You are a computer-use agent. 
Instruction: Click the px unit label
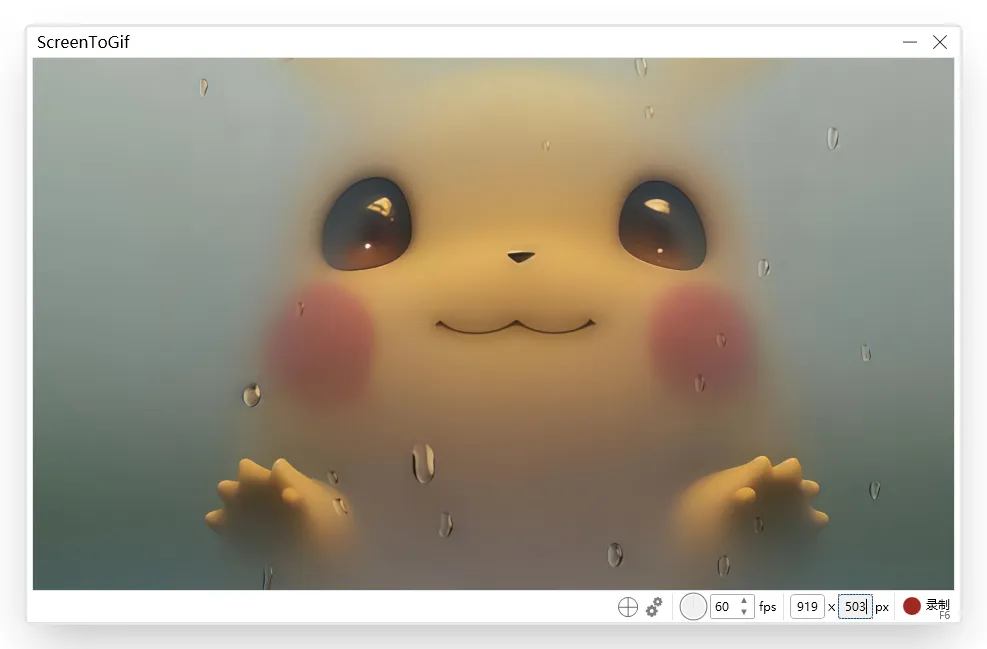[x=882, y=607]
